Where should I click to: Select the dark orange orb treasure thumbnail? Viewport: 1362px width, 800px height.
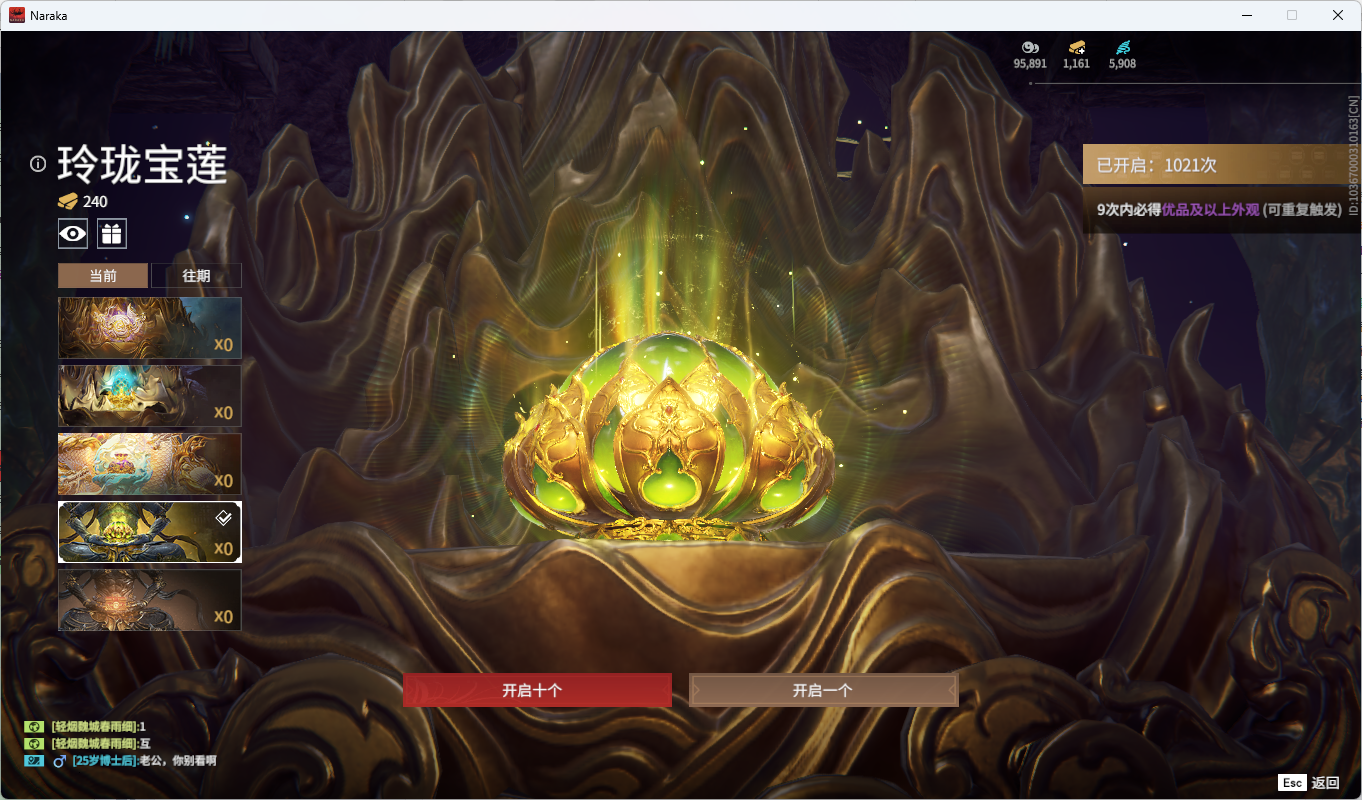(150, 600)
